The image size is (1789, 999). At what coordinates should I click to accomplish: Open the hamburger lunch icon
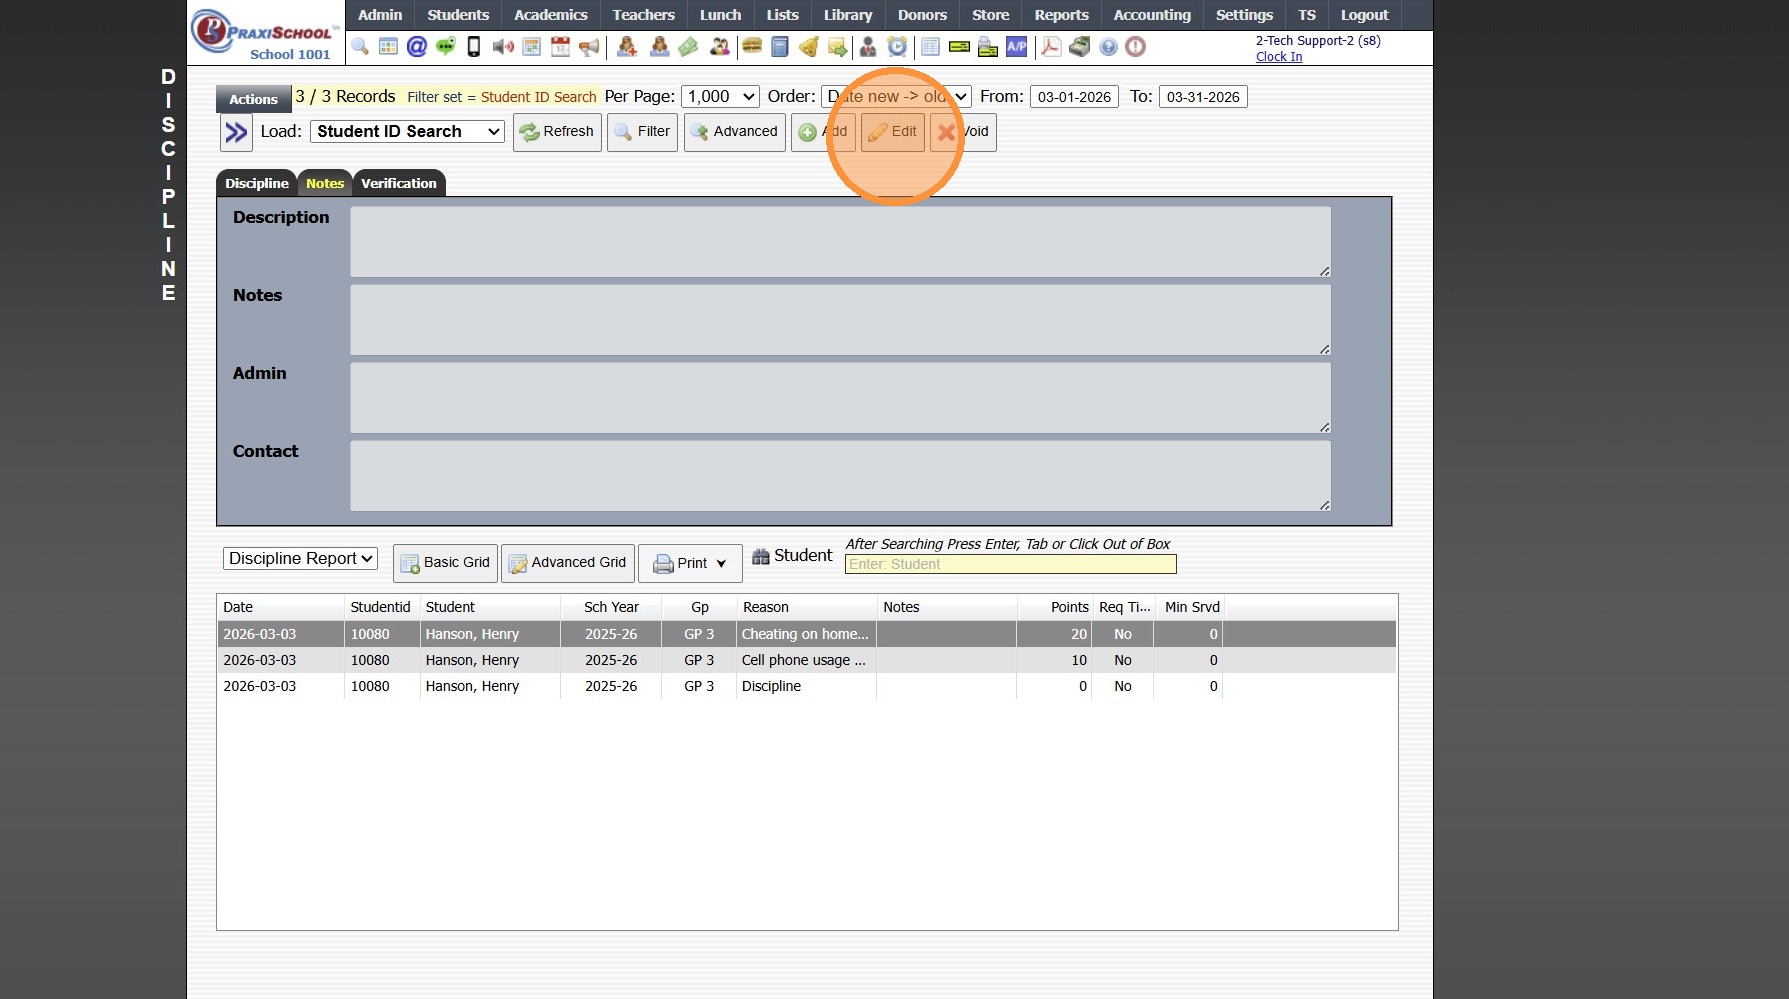(752, 47)
